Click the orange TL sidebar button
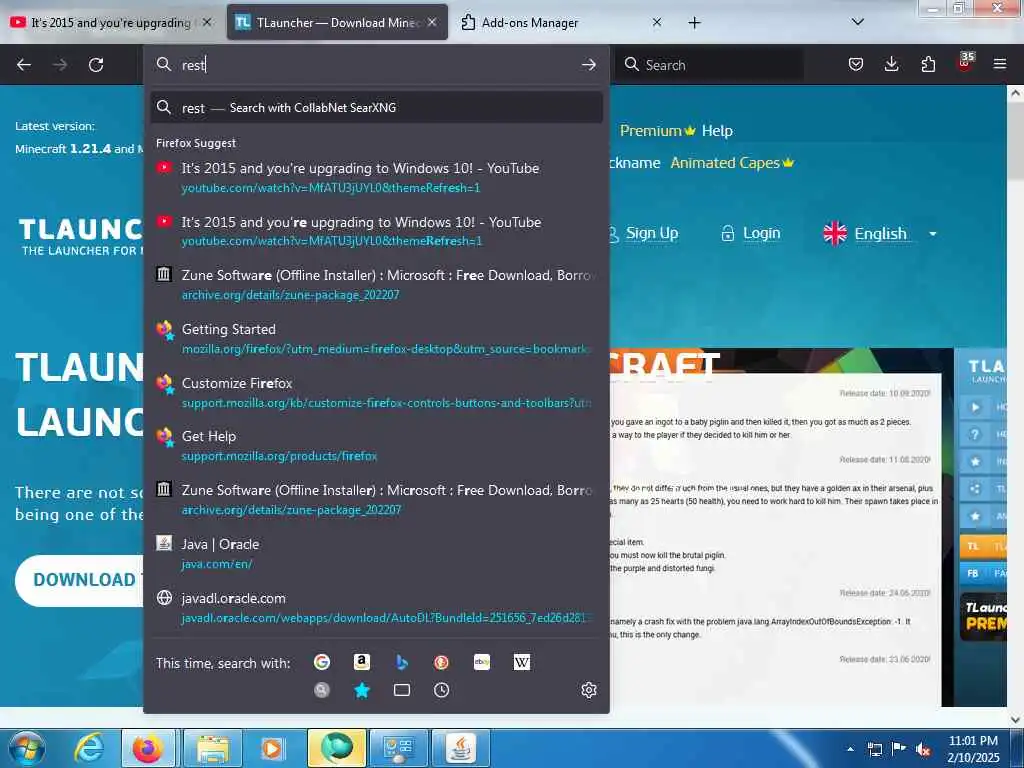The image size is (1024, 768). [982, 546]
